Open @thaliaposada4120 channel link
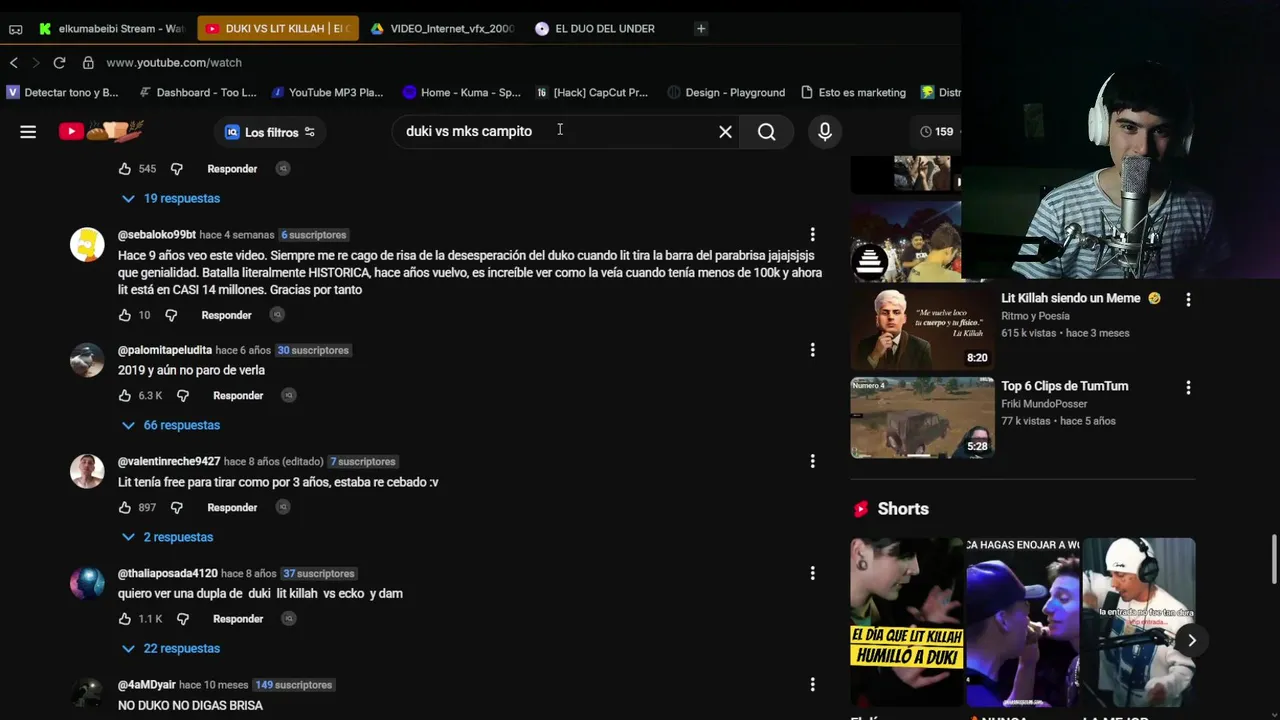The height and width of the screenshot is (720, 1280). coord(167,573)
